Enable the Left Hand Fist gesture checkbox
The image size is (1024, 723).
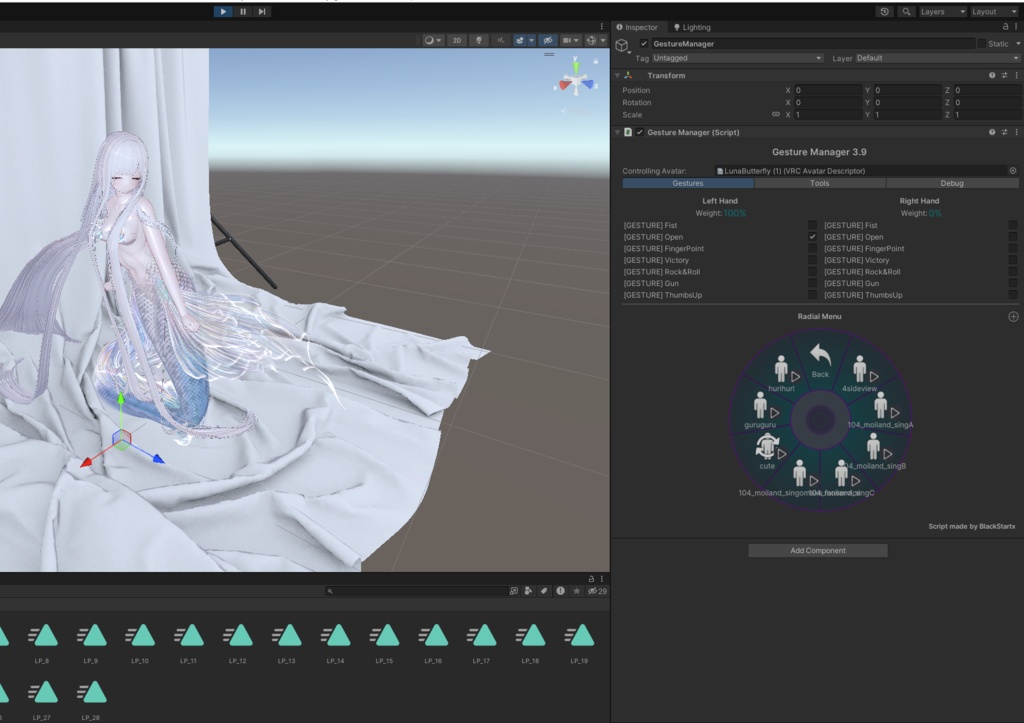coord(812,225)
